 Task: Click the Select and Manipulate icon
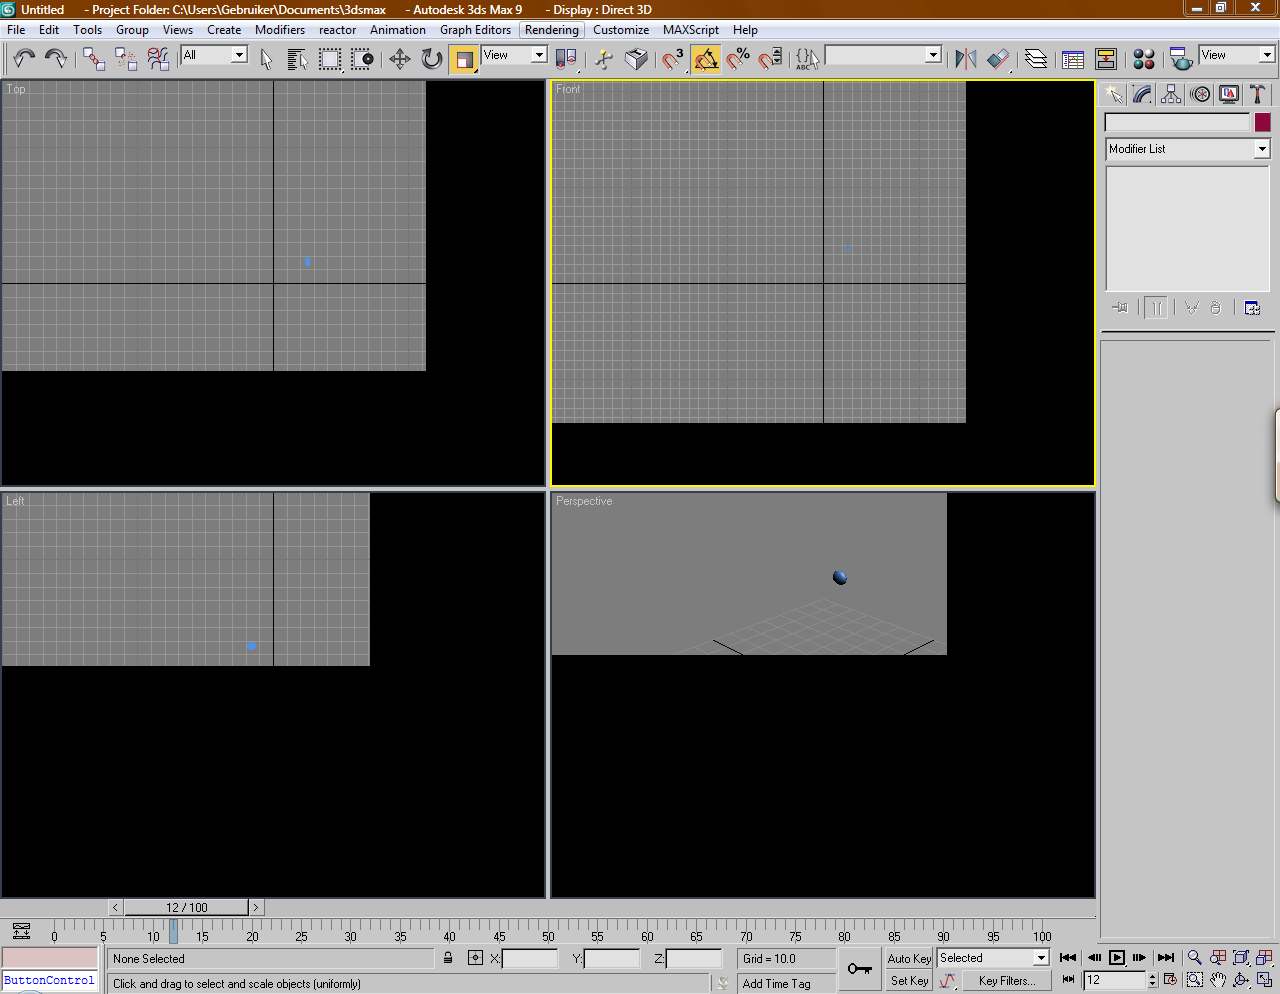click(x=603, y=59)
